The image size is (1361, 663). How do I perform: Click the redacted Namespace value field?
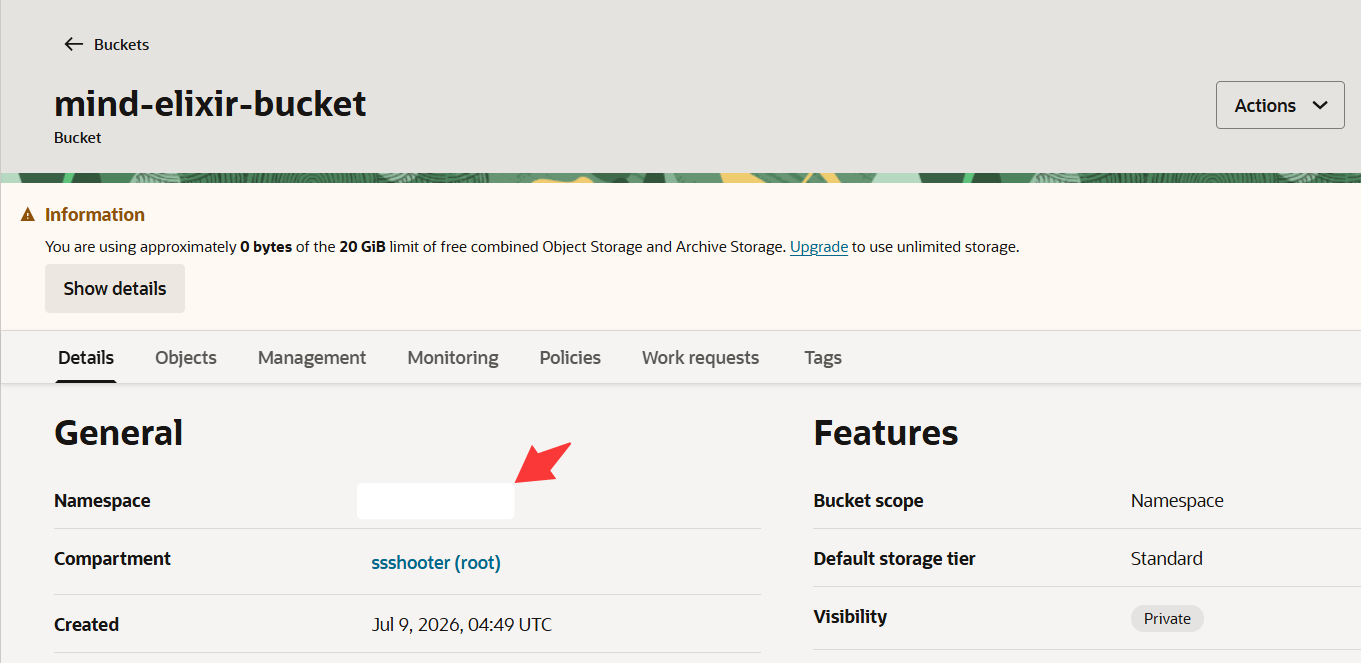(x=436, y=501)
